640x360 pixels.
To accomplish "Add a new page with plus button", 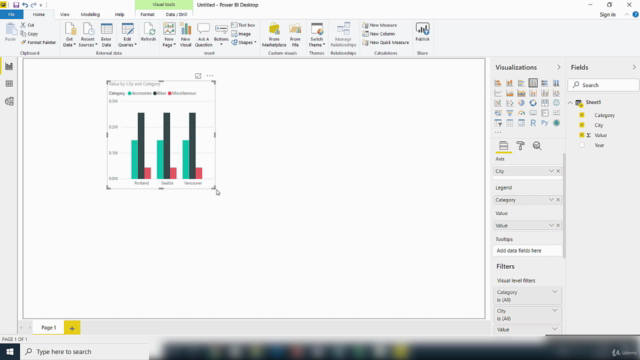I will pyautogui.click(x=72, y=328).
